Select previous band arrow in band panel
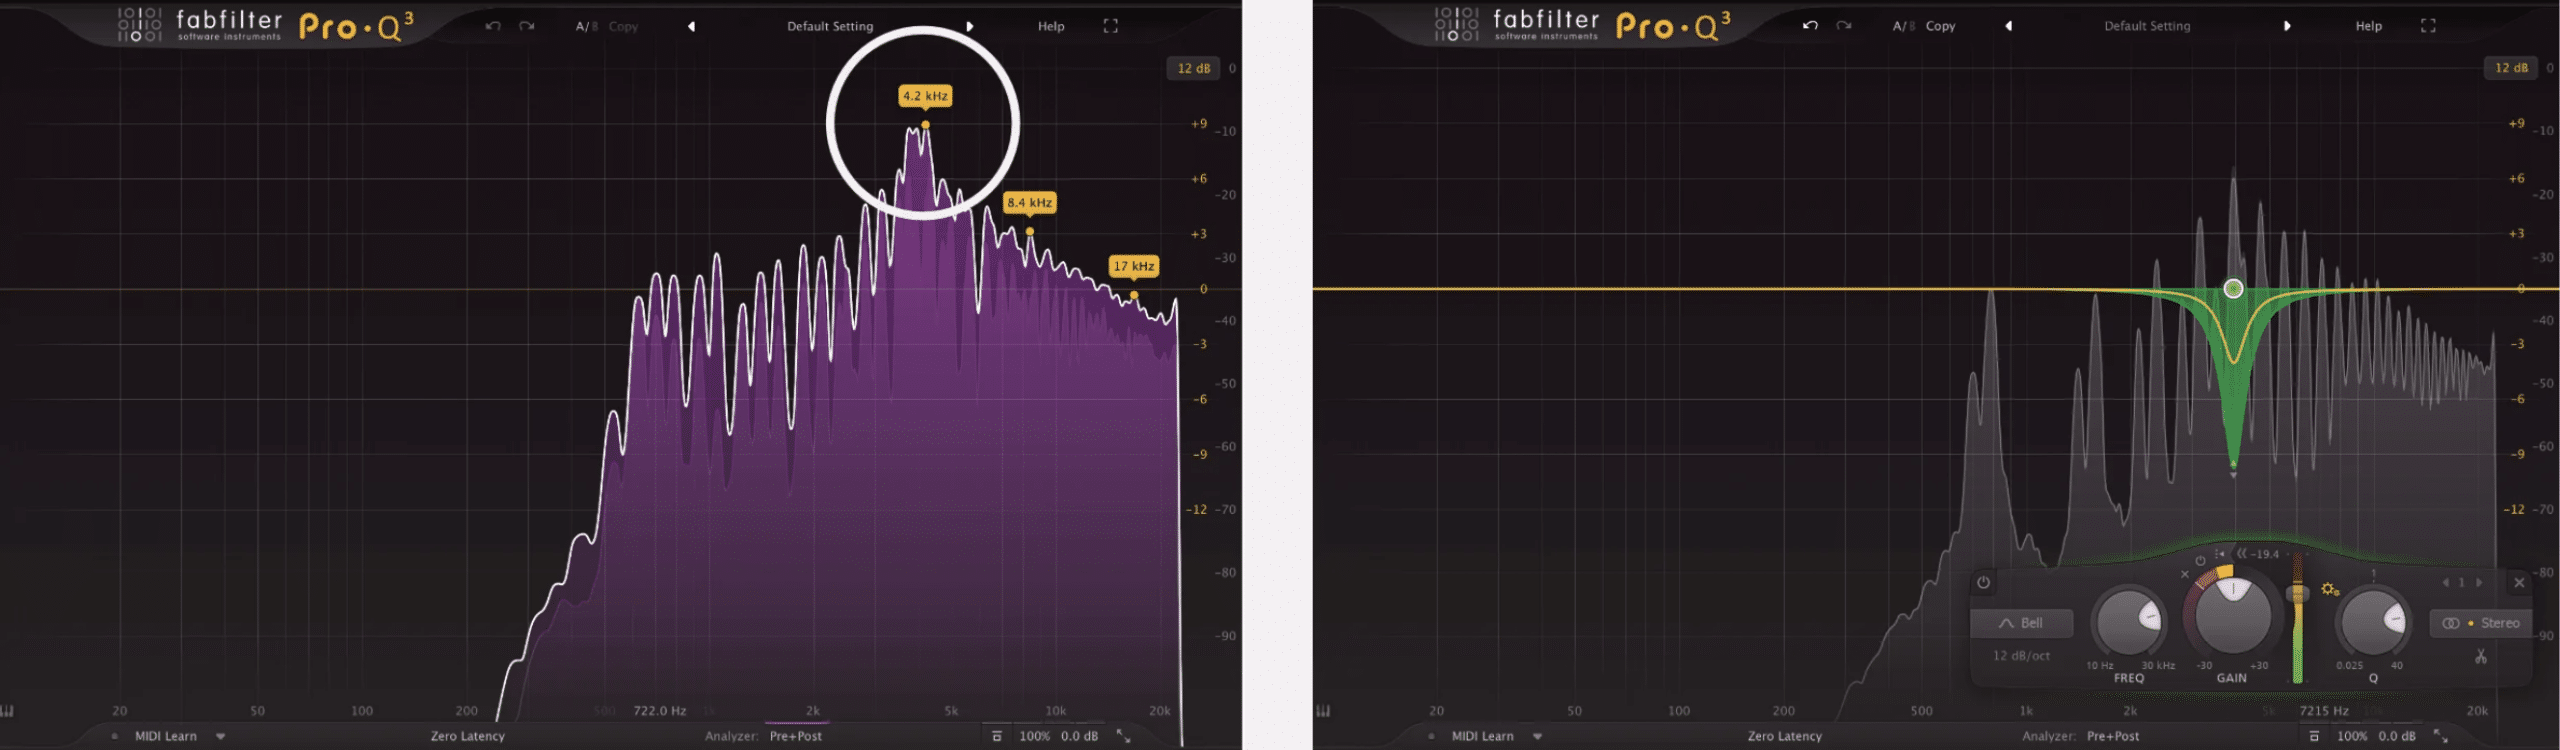This screenshot has width=2560, height=750. 2445,582
